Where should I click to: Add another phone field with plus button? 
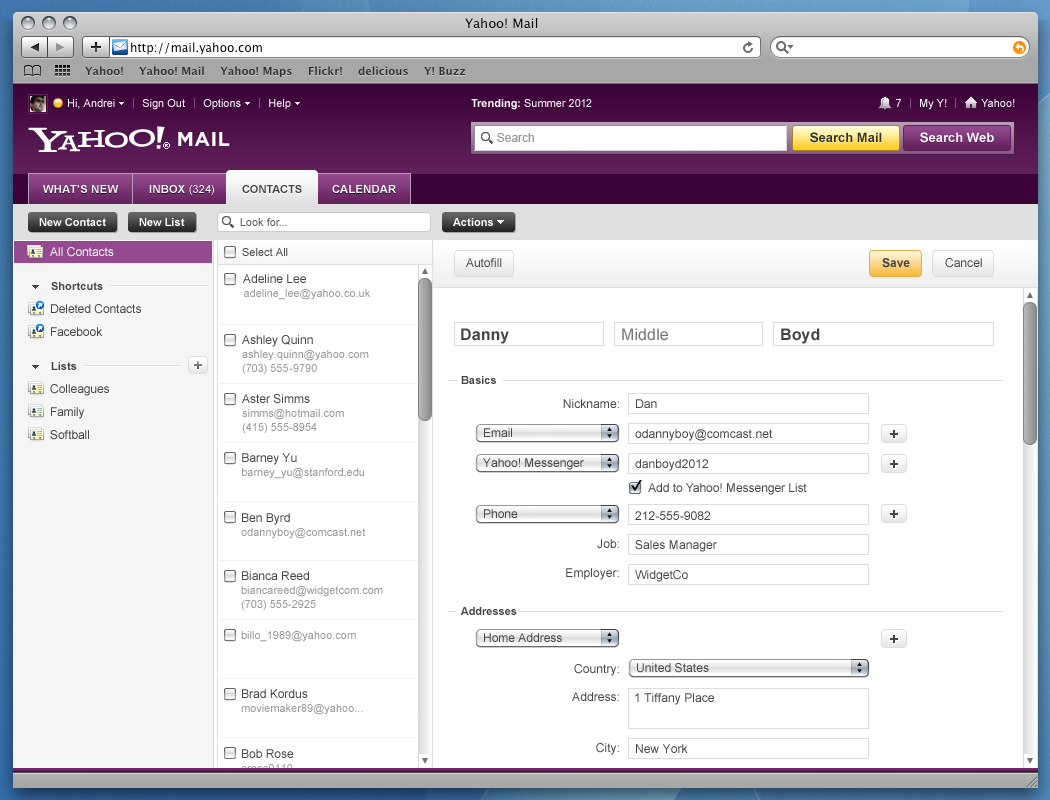click(893, 514)
